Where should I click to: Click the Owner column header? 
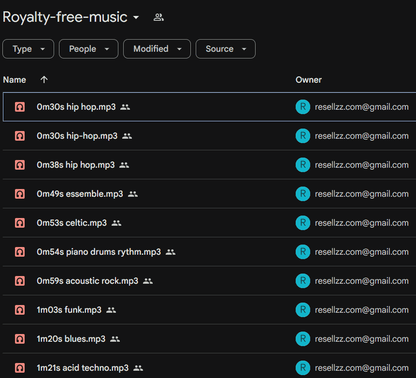(x=309, y=80)
